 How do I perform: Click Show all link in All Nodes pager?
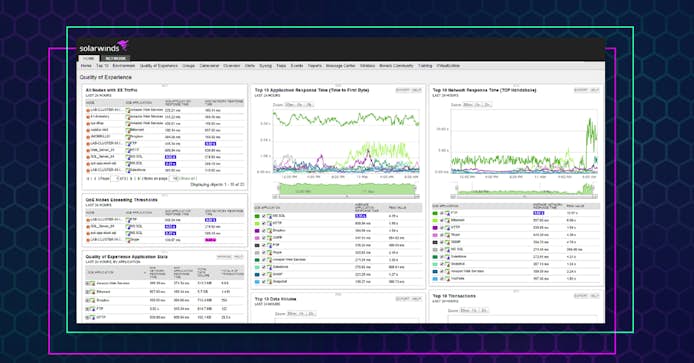click(x=188, y=179)
